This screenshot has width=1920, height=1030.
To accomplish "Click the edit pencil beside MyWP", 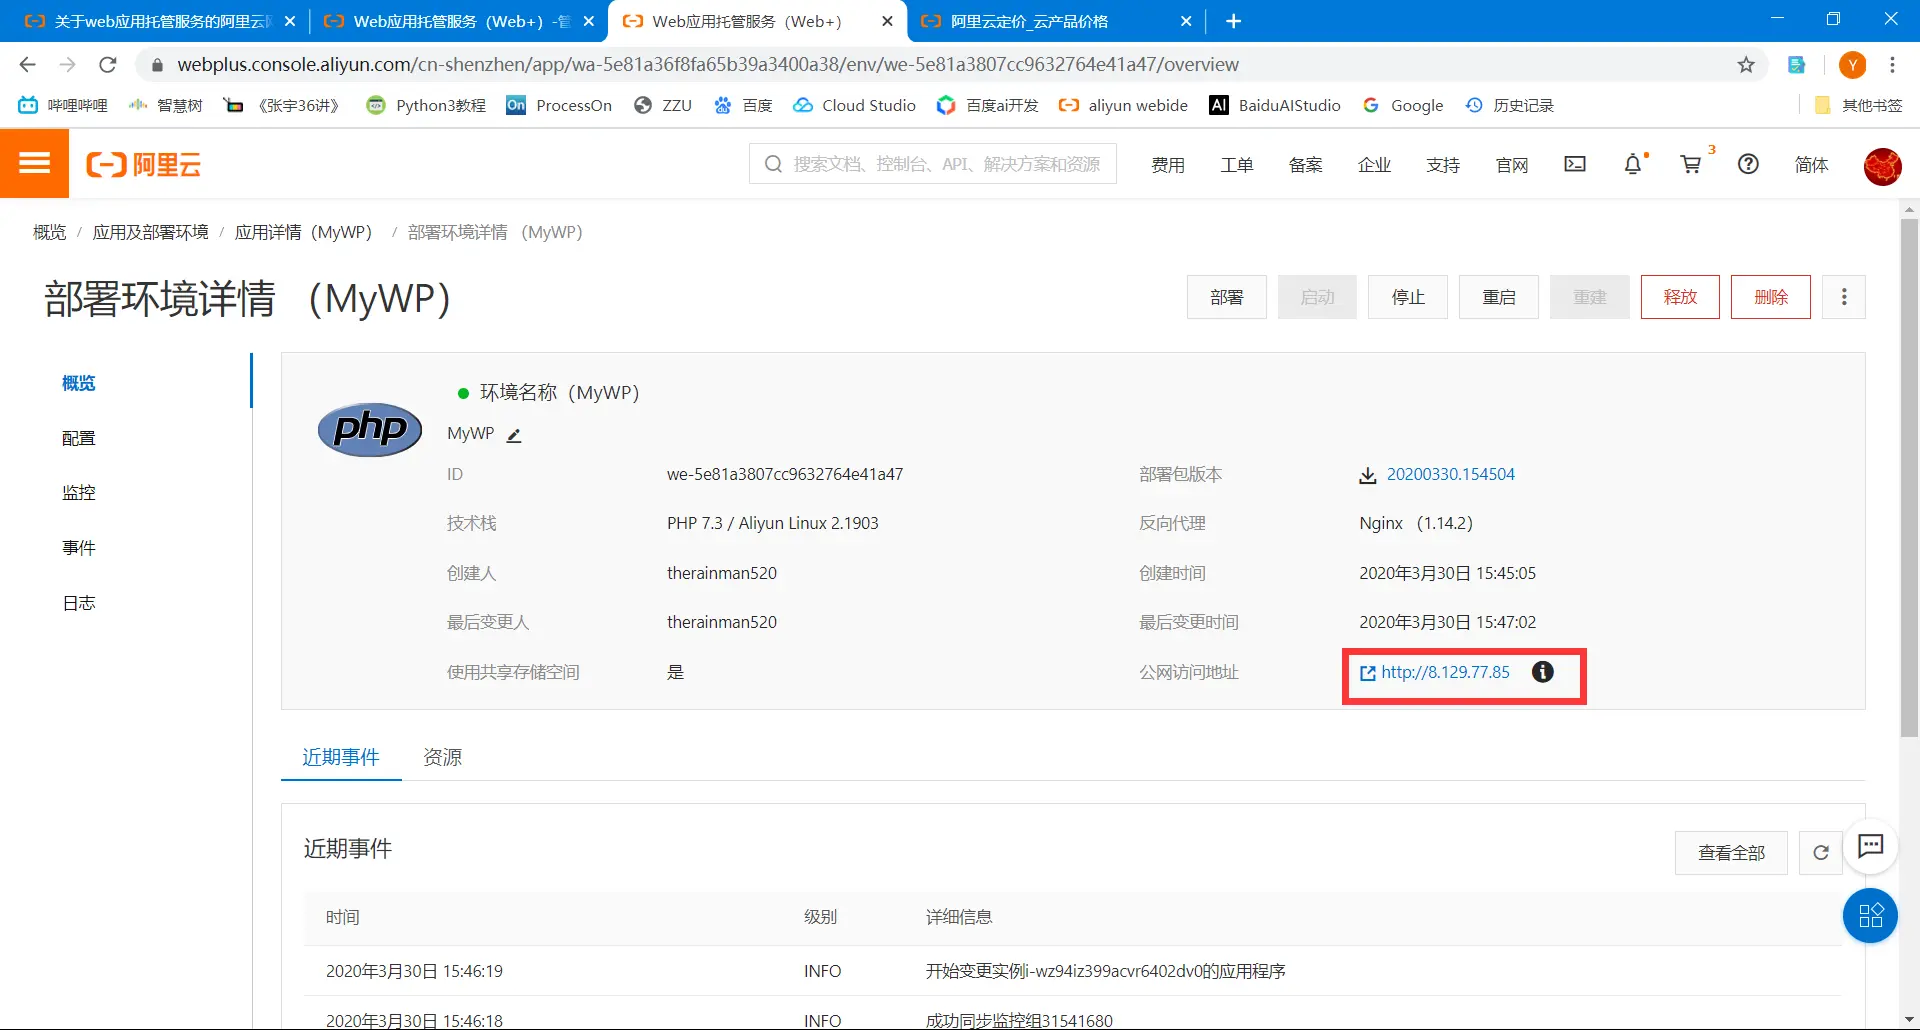I will (514, 435).
